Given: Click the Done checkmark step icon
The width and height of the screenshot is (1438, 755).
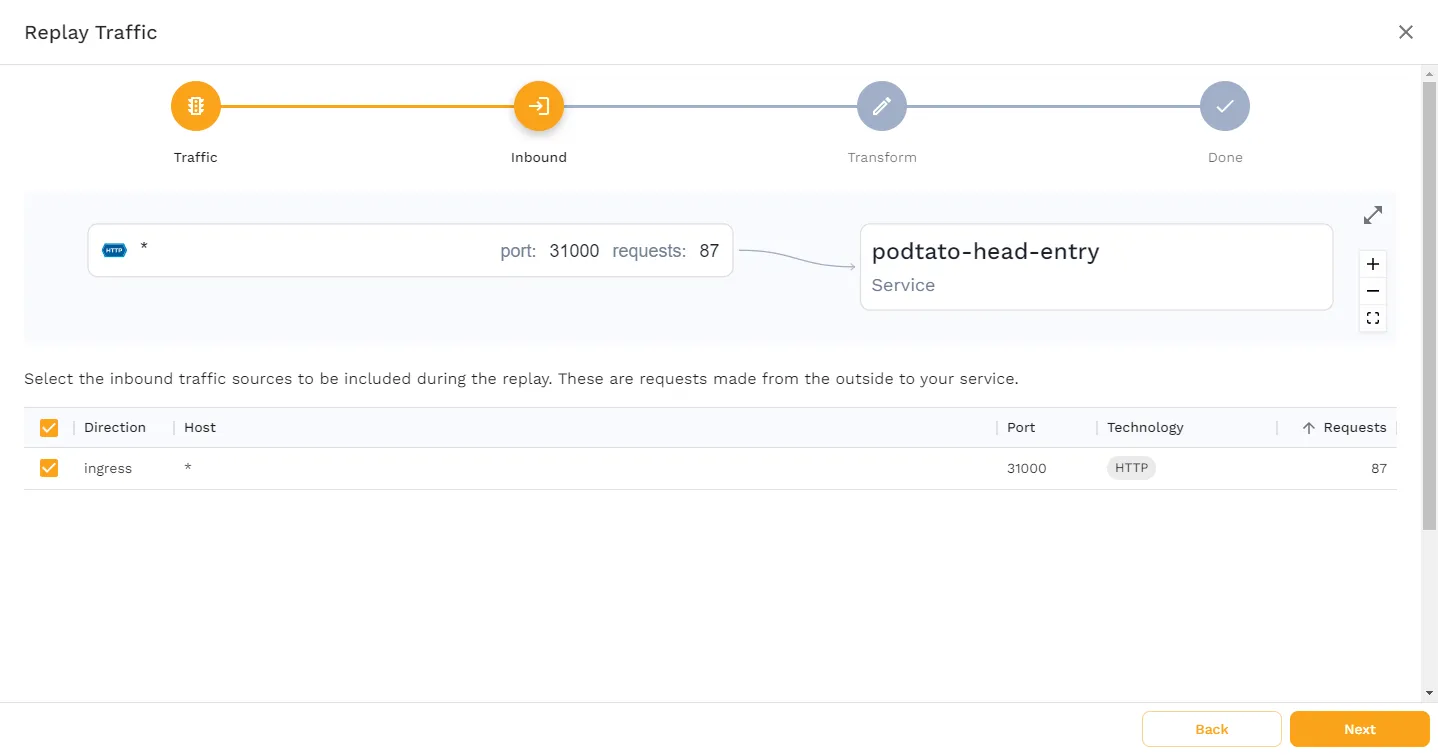Looking at the screenshot, I should tap(1224, 105).
